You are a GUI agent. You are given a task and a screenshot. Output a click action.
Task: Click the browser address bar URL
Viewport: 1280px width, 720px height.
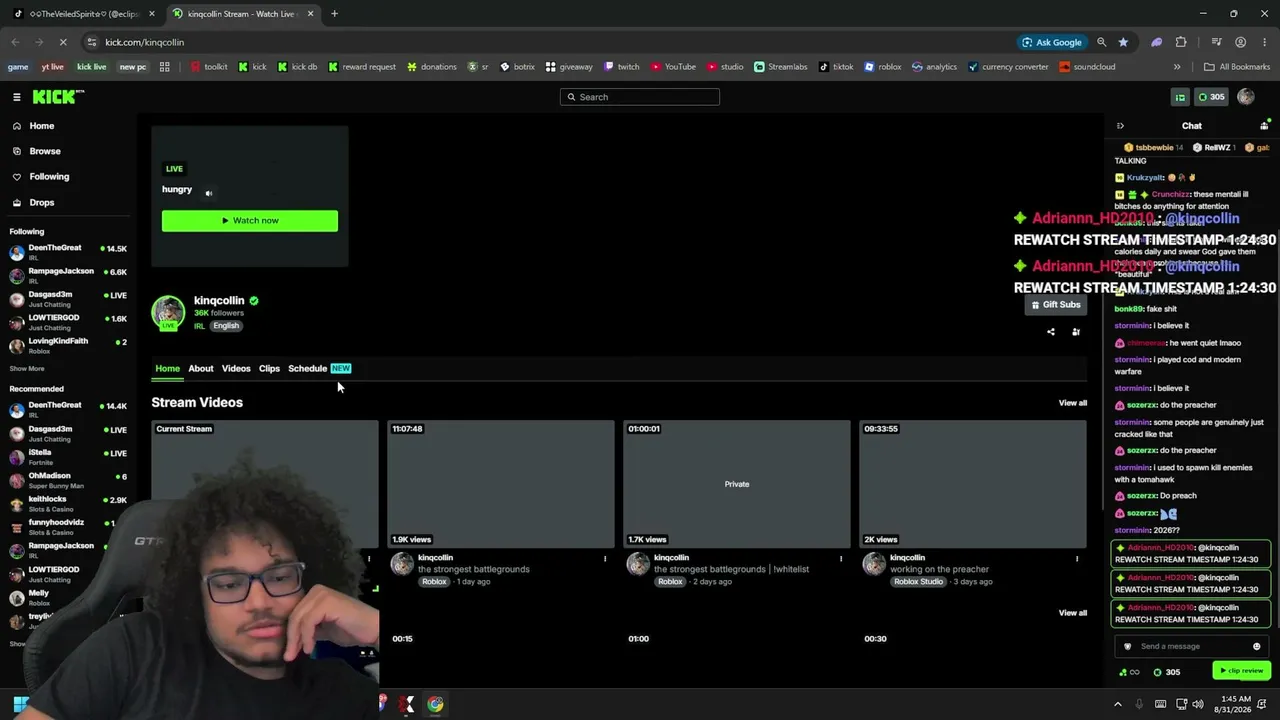point(144,42)
